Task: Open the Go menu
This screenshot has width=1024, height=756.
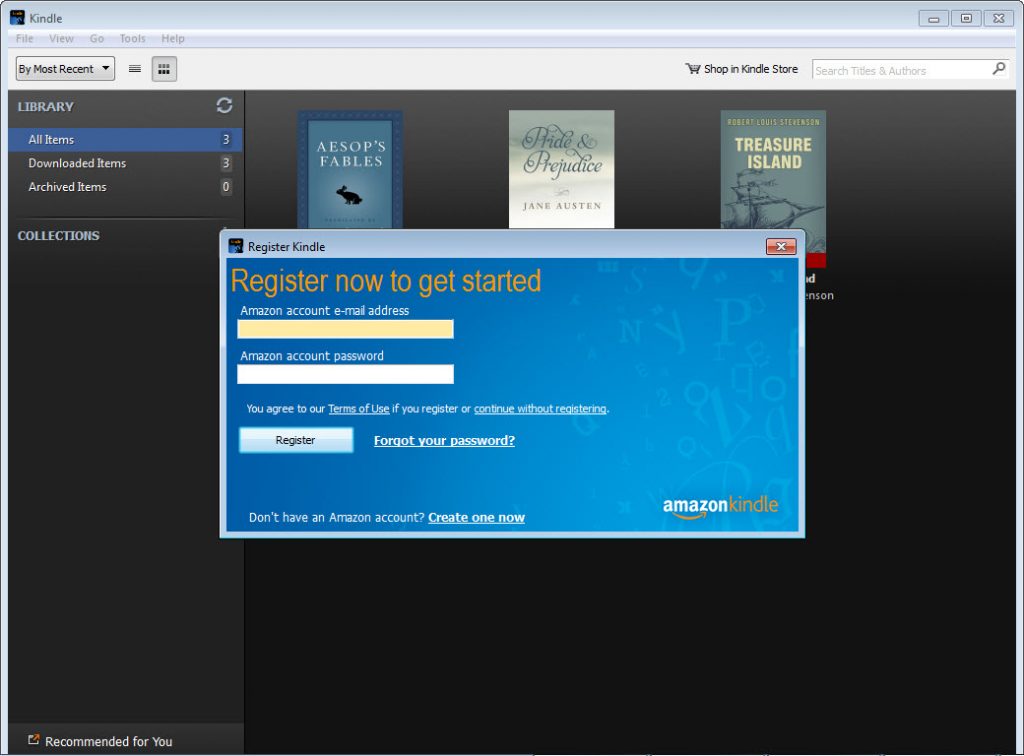Action: [97, 39]
